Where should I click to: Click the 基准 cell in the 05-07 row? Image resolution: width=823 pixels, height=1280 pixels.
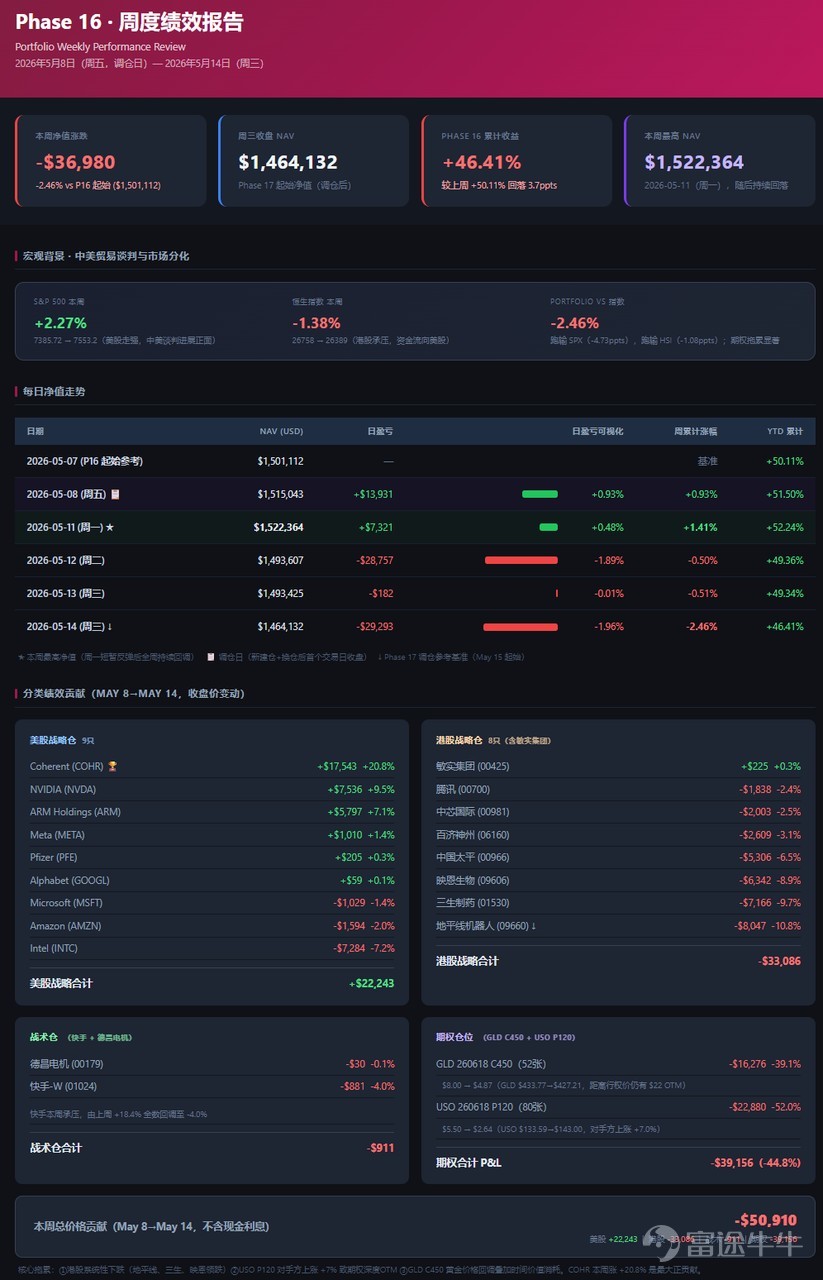click(x=708, y=461)
